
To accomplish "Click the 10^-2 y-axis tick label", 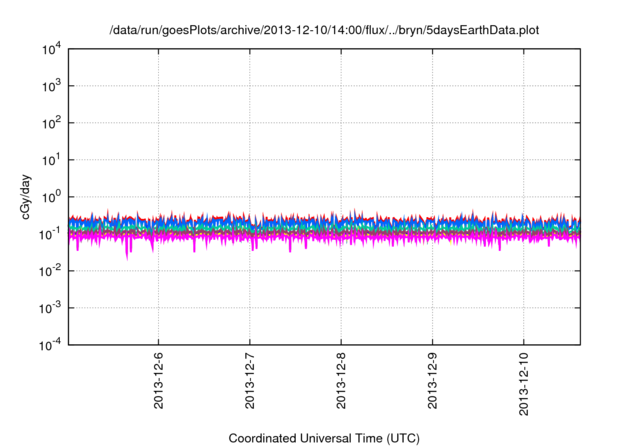I will pyautogui.click(x=50, y=271).
